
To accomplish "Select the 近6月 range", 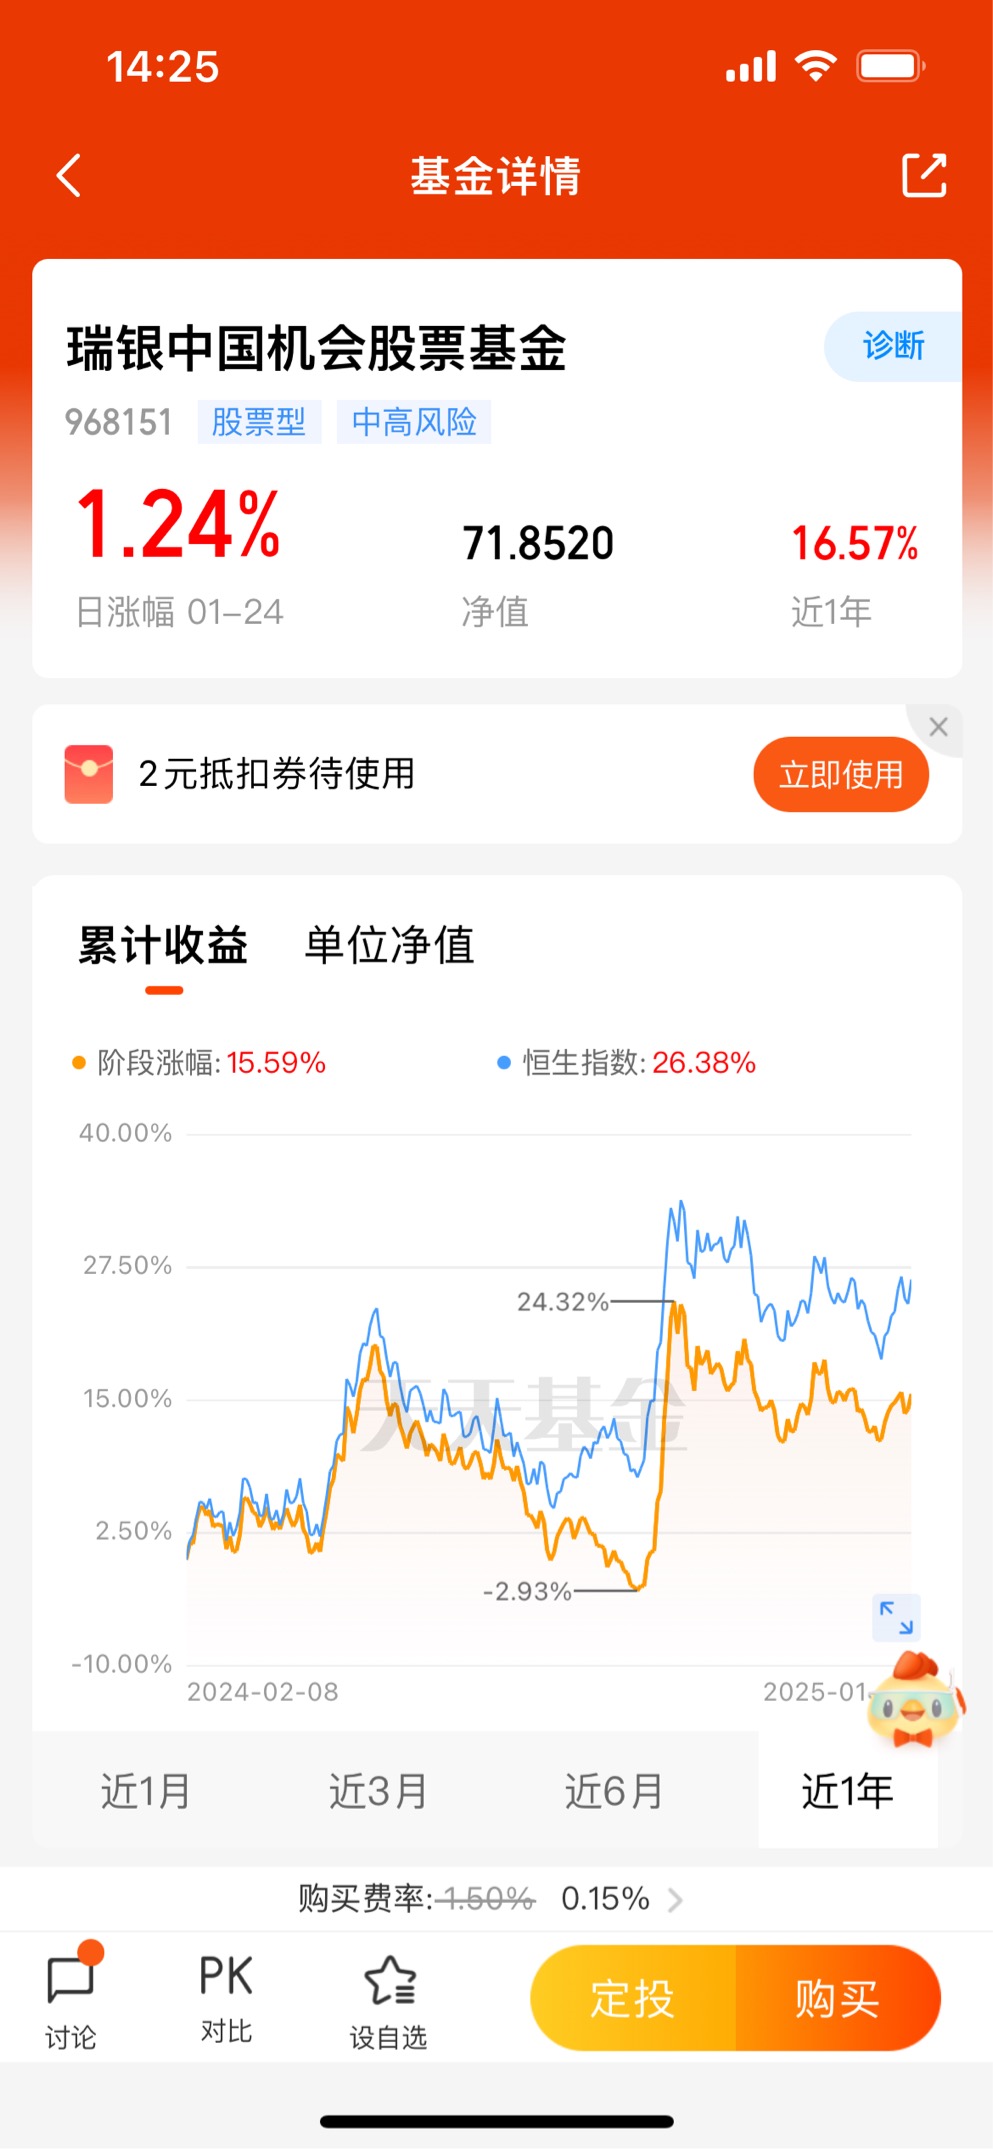I will (614, 1790).
